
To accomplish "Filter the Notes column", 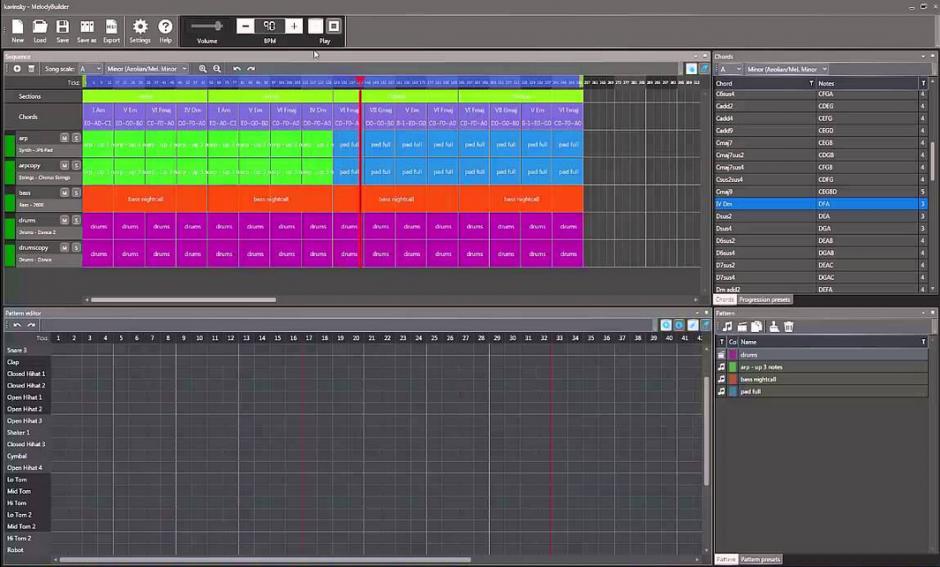I will [923, 83].
